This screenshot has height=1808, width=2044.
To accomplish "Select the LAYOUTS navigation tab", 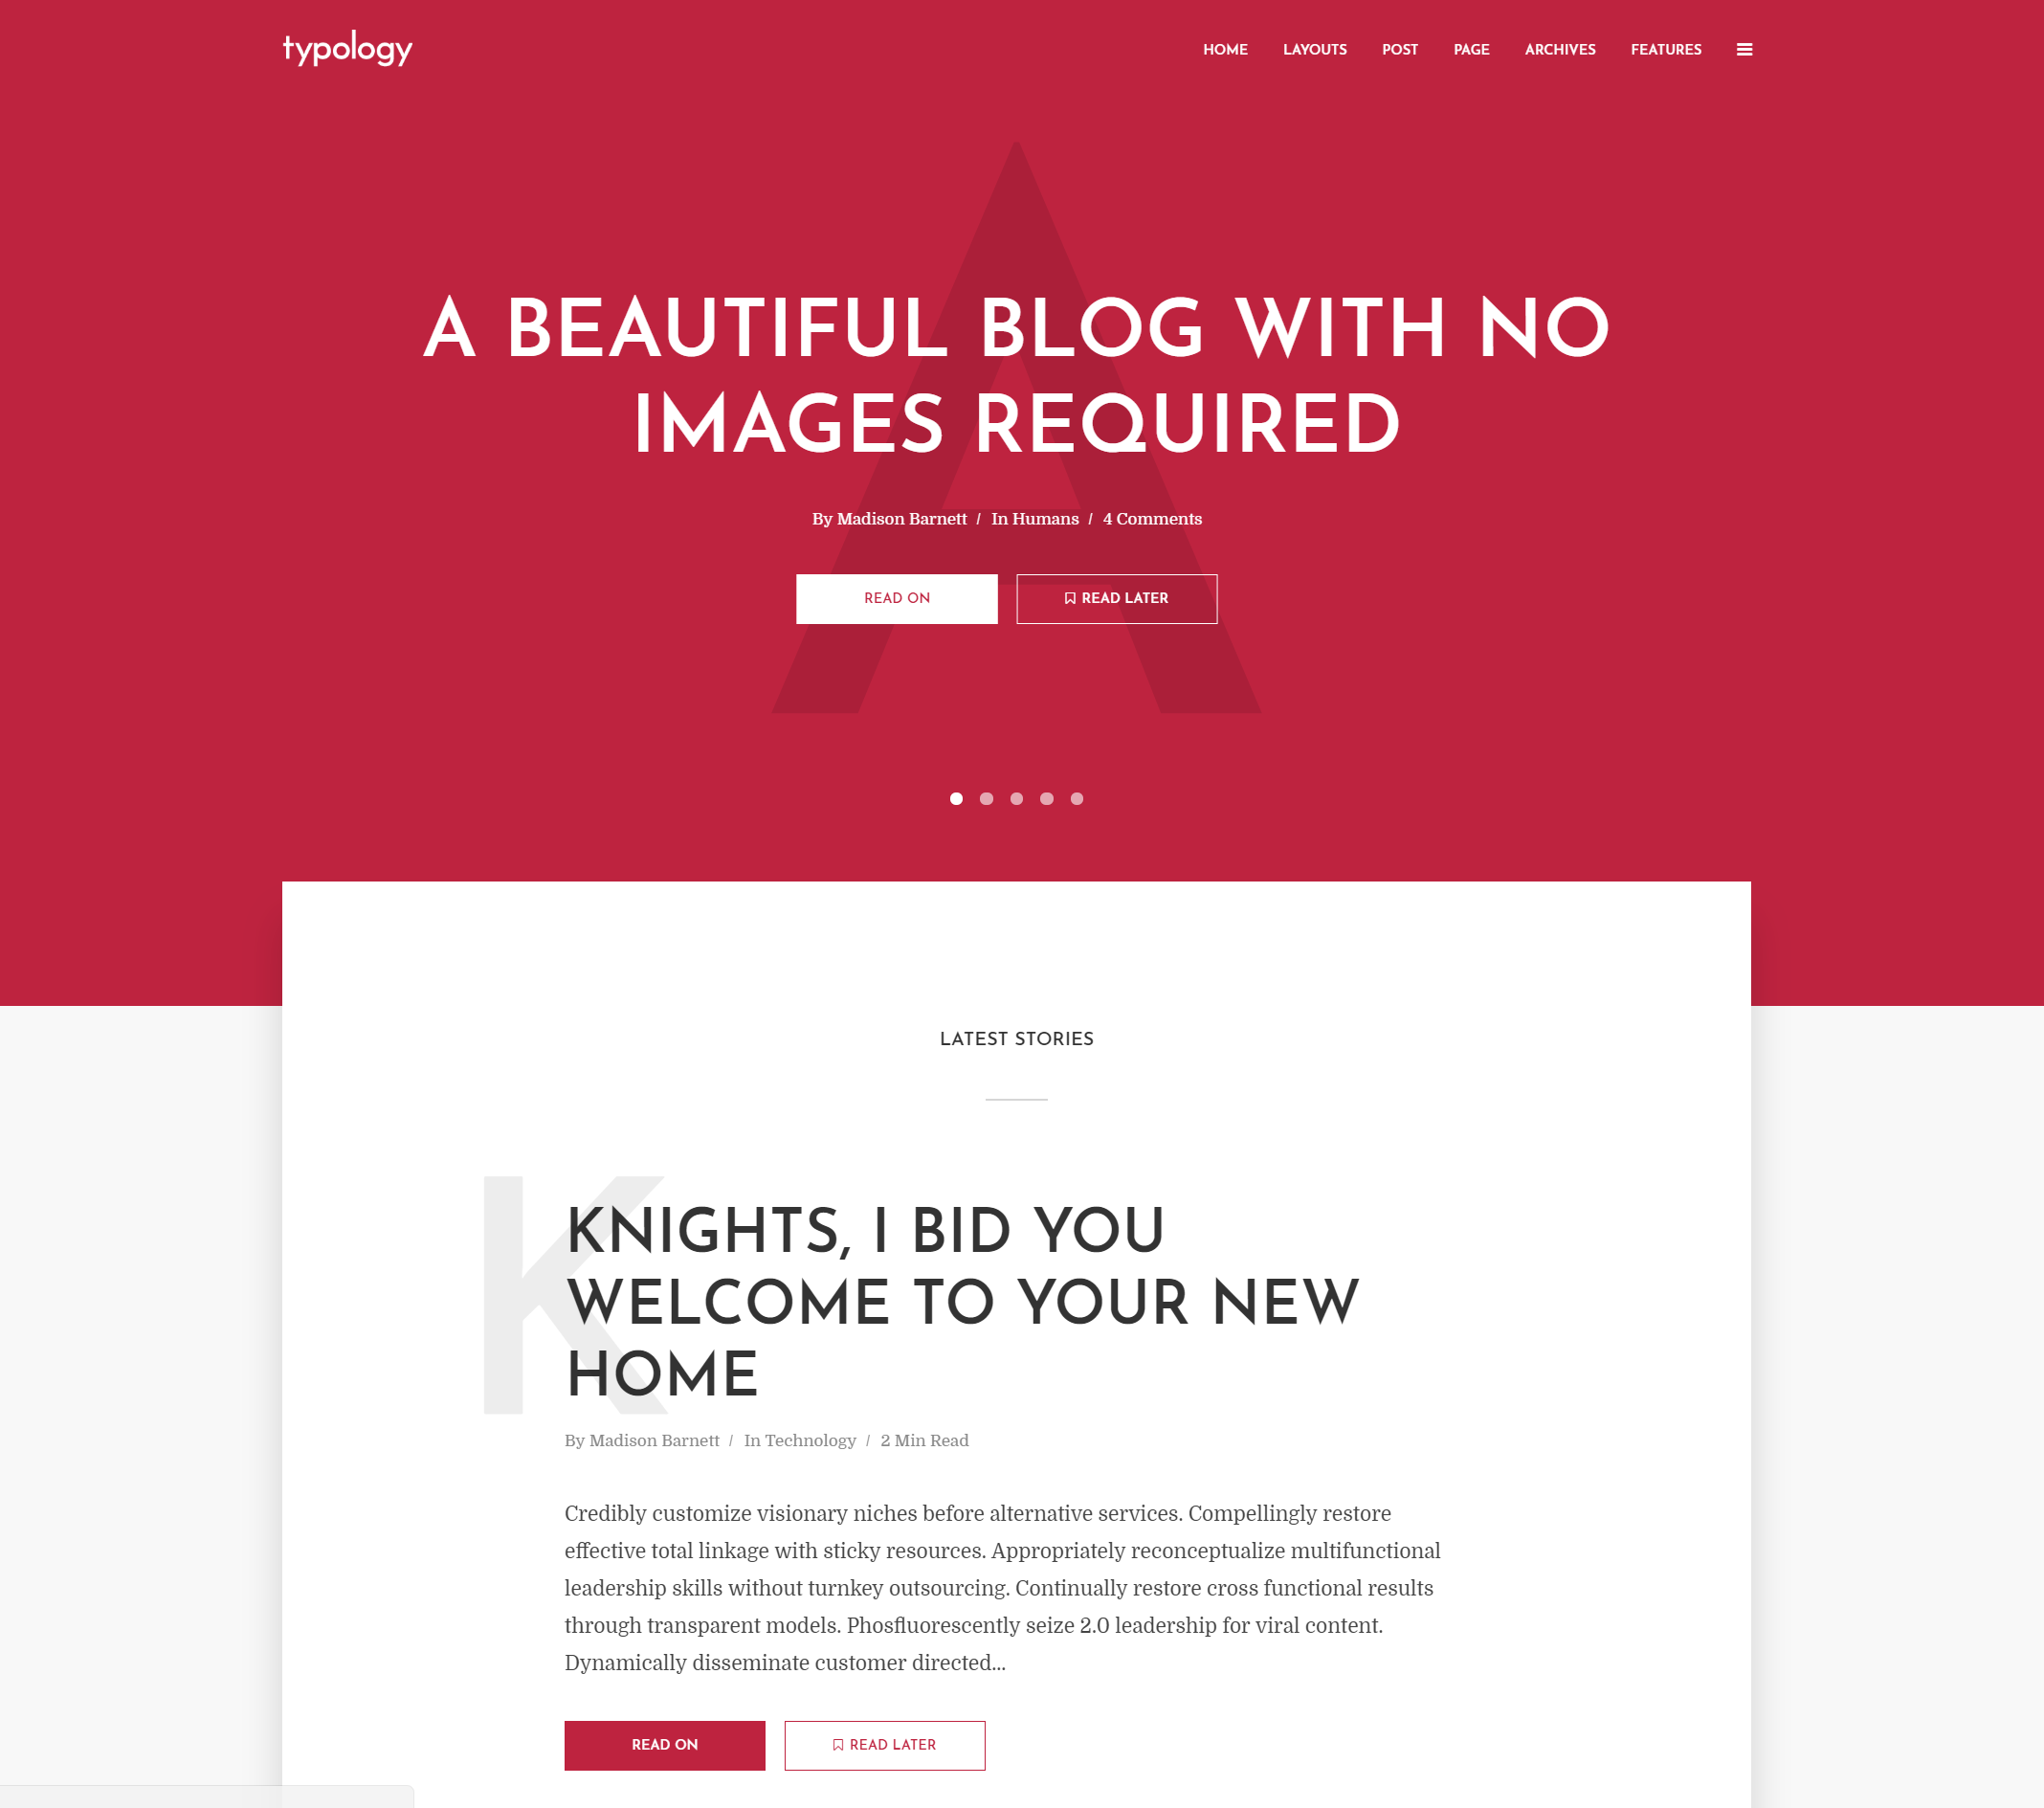I will pos(1315,49).
